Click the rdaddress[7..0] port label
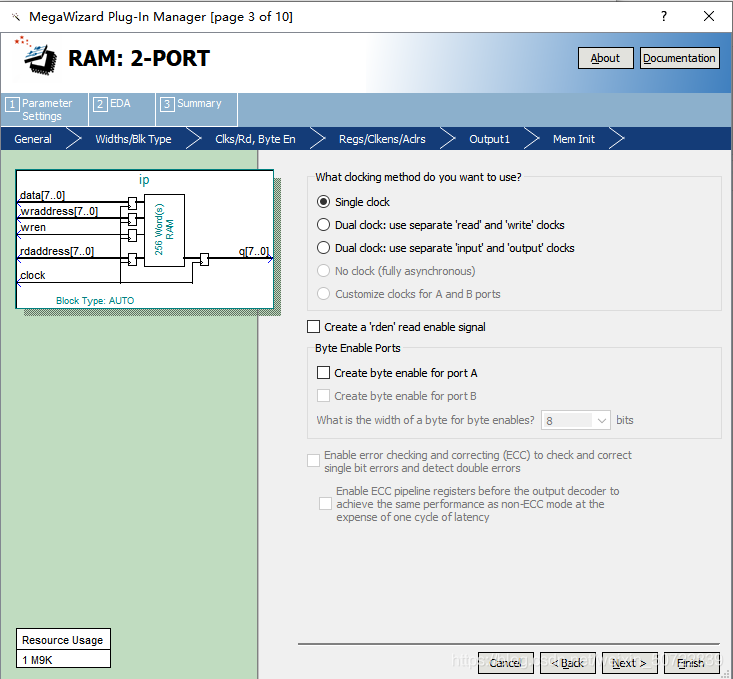Image resolution: width=733 pixels, height=679 pixels. coord(57,252)
